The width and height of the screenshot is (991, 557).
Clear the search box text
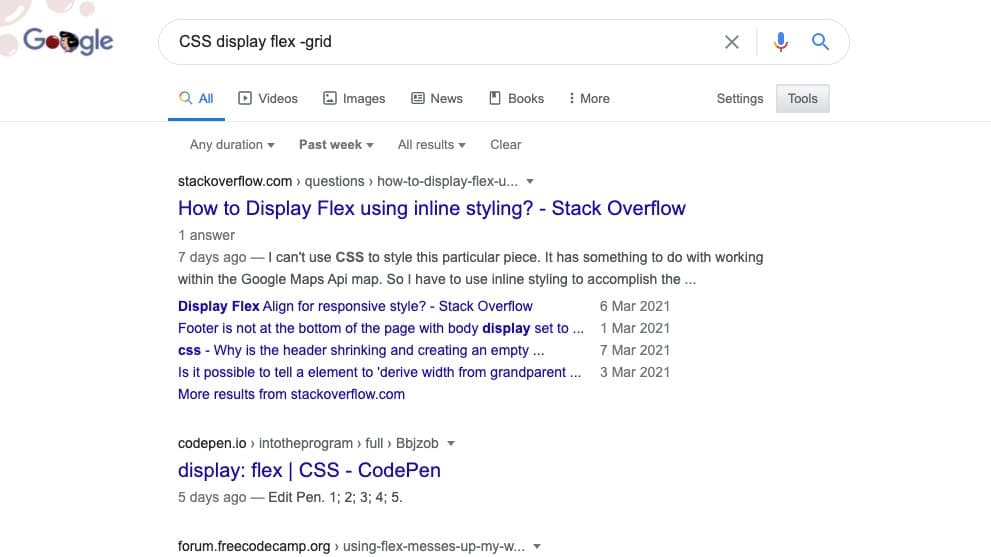tap(732, 42)
